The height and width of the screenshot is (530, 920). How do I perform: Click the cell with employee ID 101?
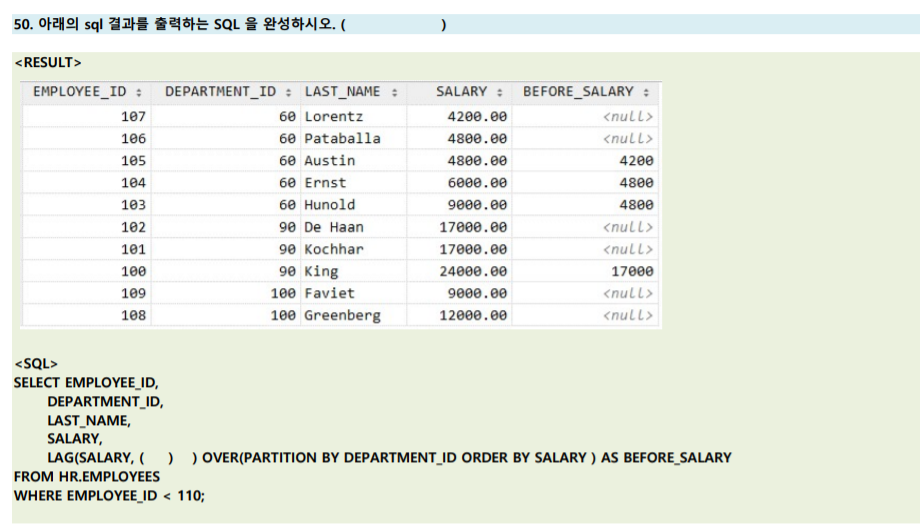tap(87, 249)
